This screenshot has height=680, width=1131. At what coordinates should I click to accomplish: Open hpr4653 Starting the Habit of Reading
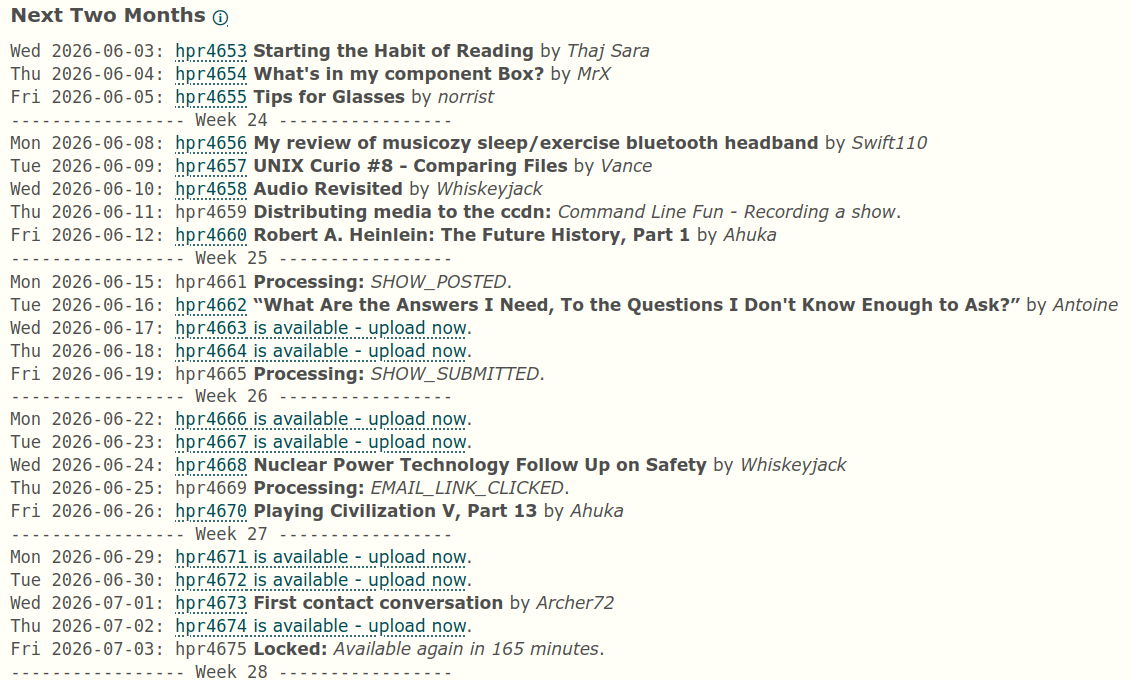tap(211, 51)
